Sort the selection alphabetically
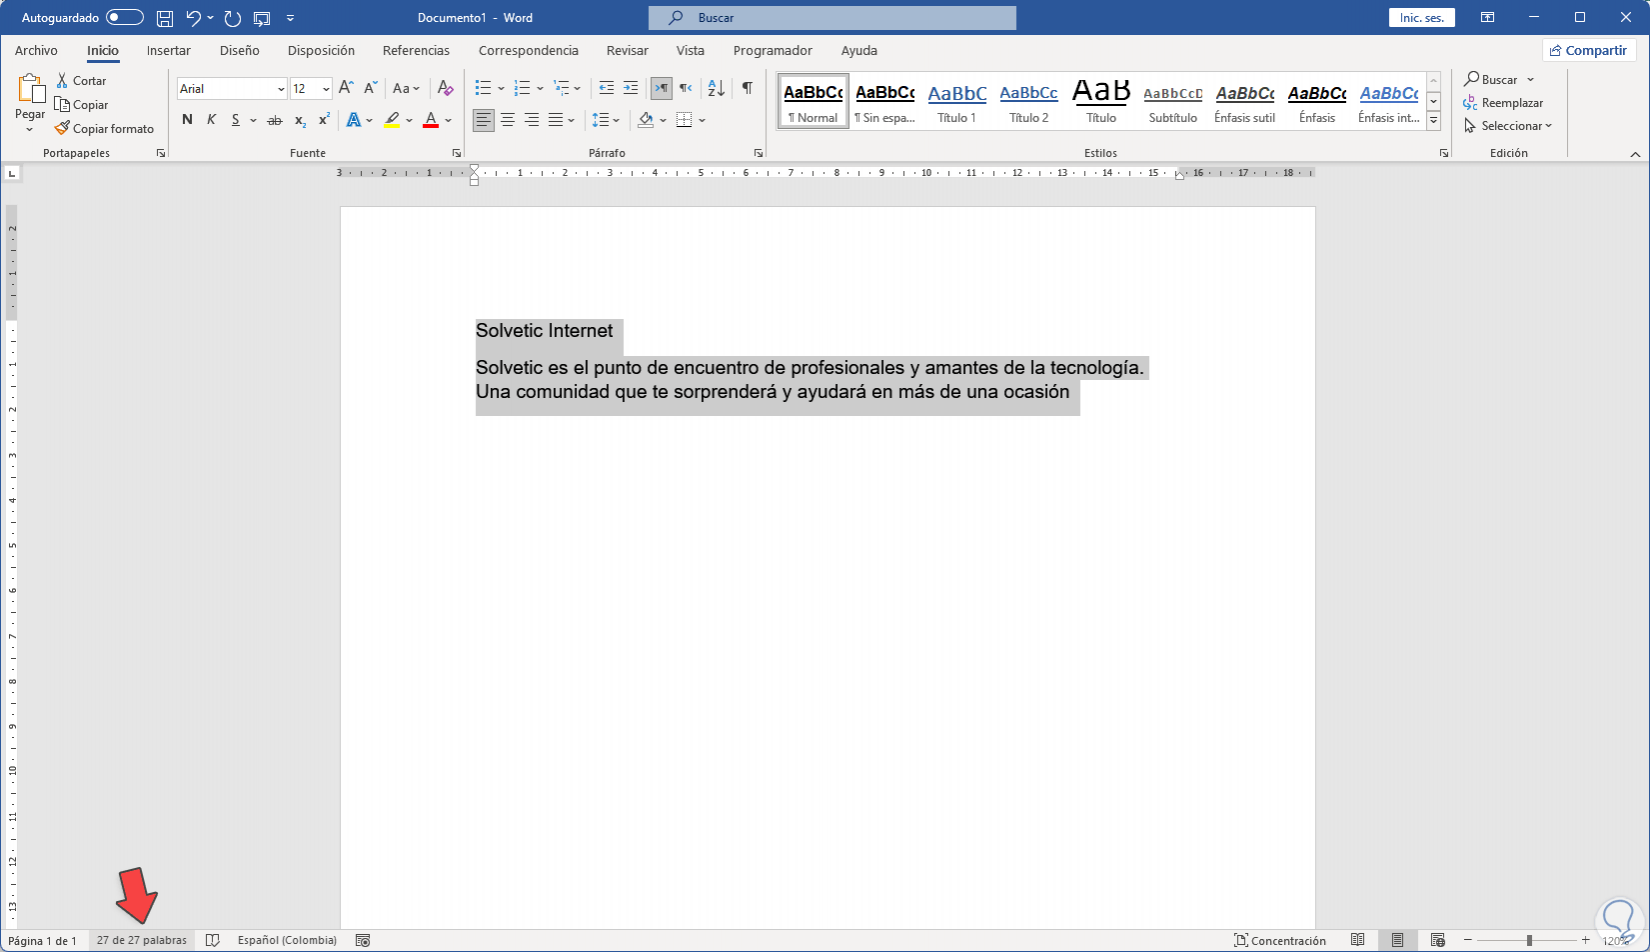Screen dimensions: 1650x952 pyautogui.click(x=716, y=88)
